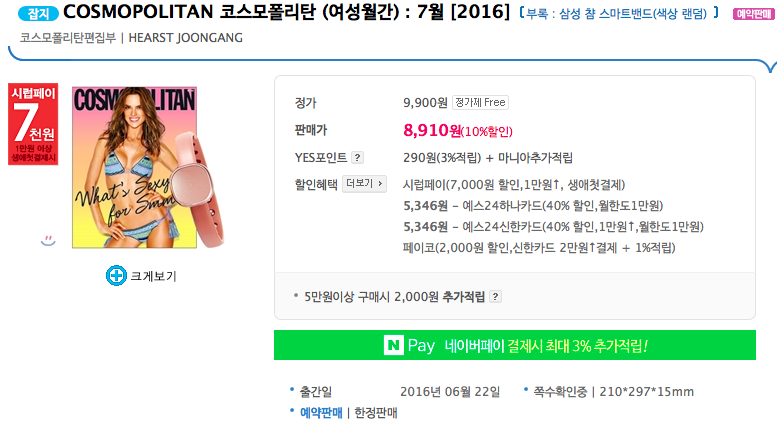
Task: Open the Cosmopolitan magazine cover thumbnail
Action: click(134, 167)
